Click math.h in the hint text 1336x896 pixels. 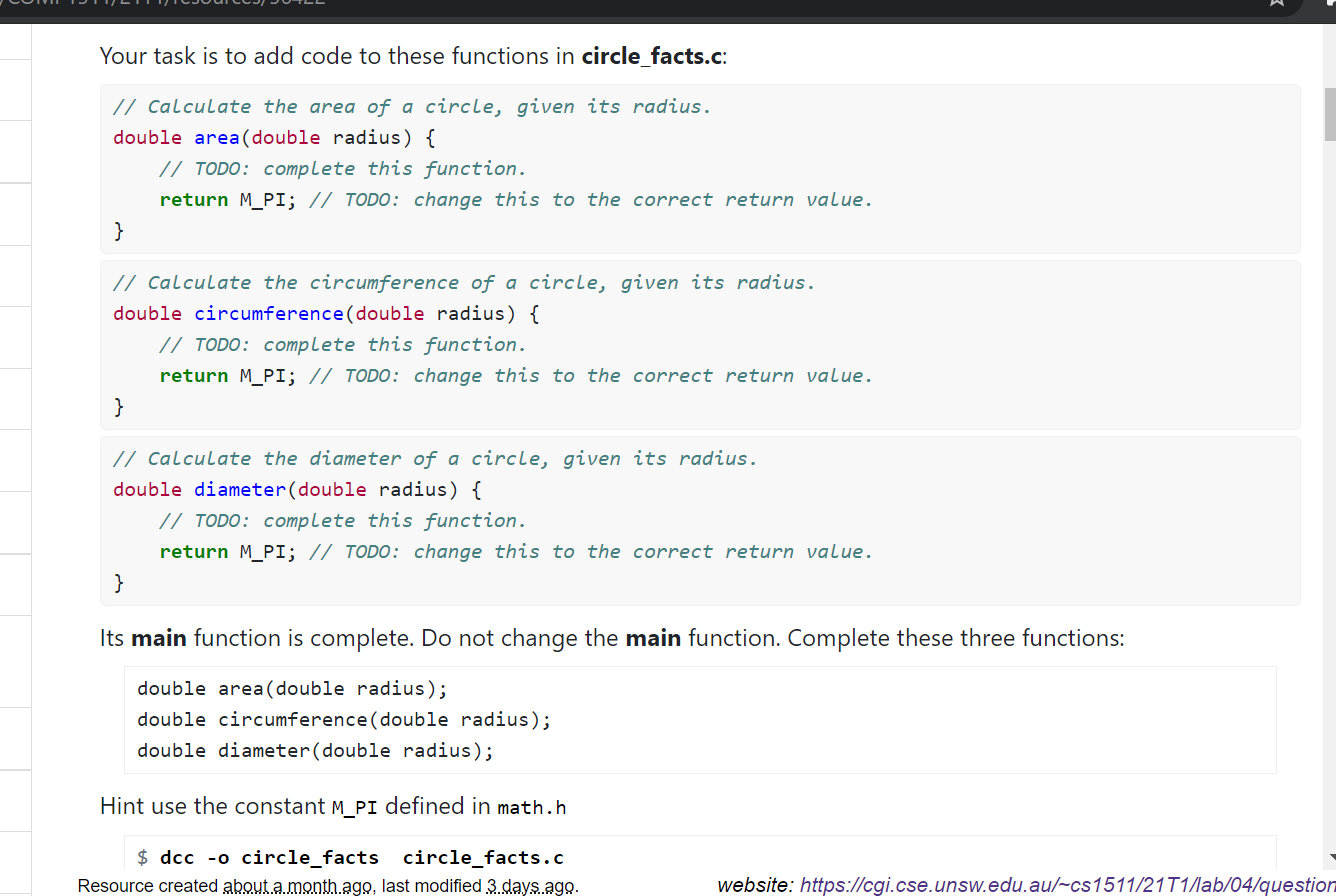click(531, 807)
